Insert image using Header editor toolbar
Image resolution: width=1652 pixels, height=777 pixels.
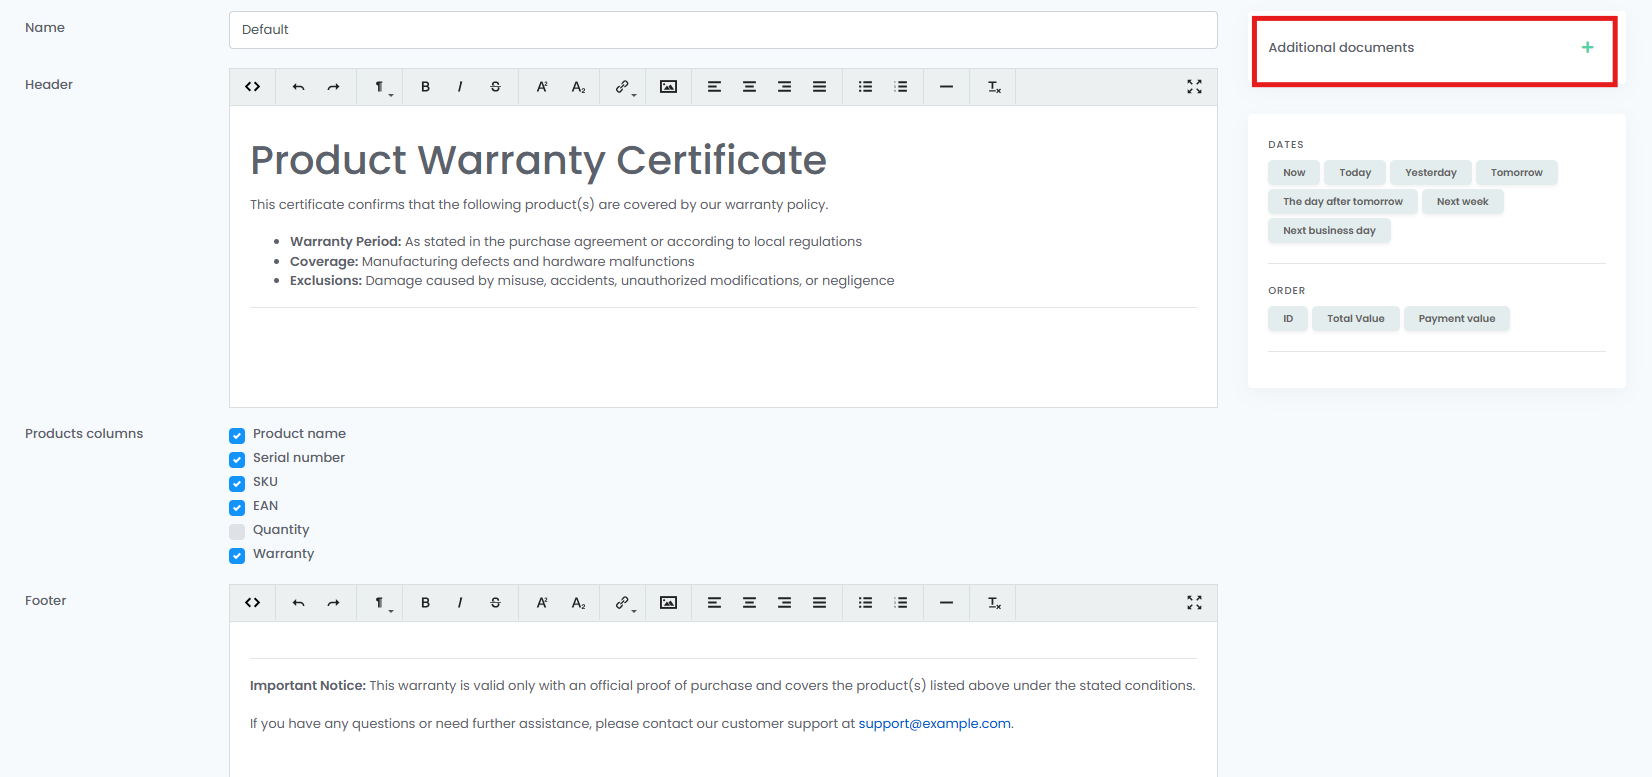668,87
